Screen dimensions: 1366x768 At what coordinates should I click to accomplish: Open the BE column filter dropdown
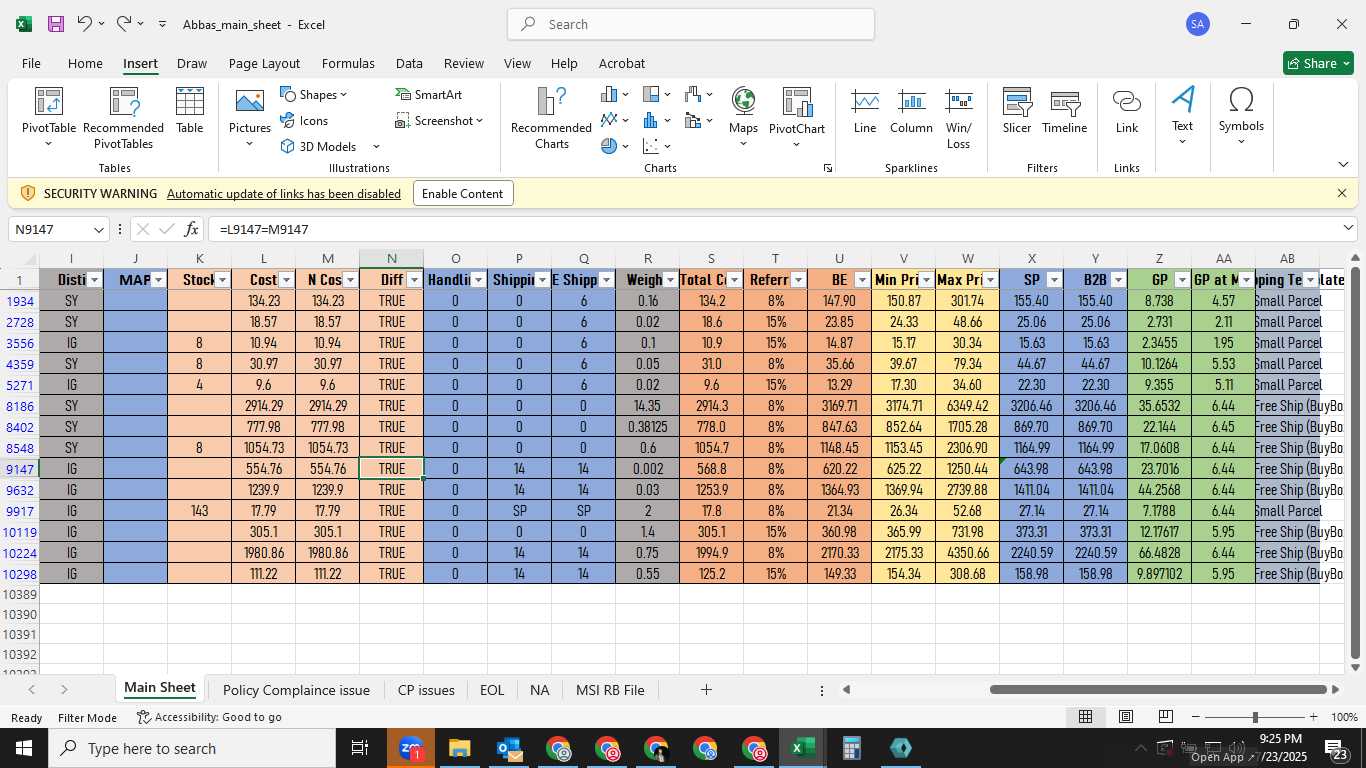(x=862, y=280)
